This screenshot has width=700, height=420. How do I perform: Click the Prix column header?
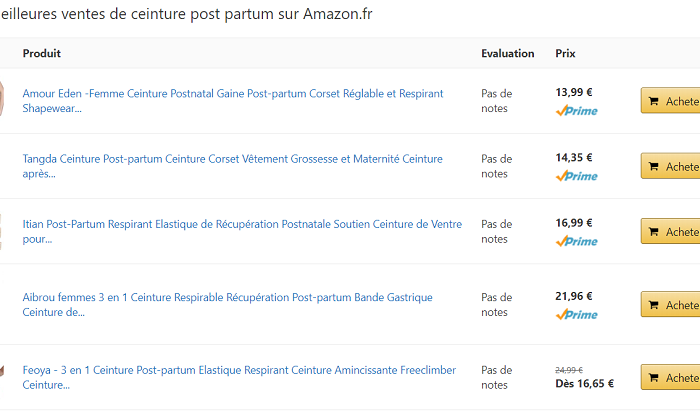coord(565,53)
